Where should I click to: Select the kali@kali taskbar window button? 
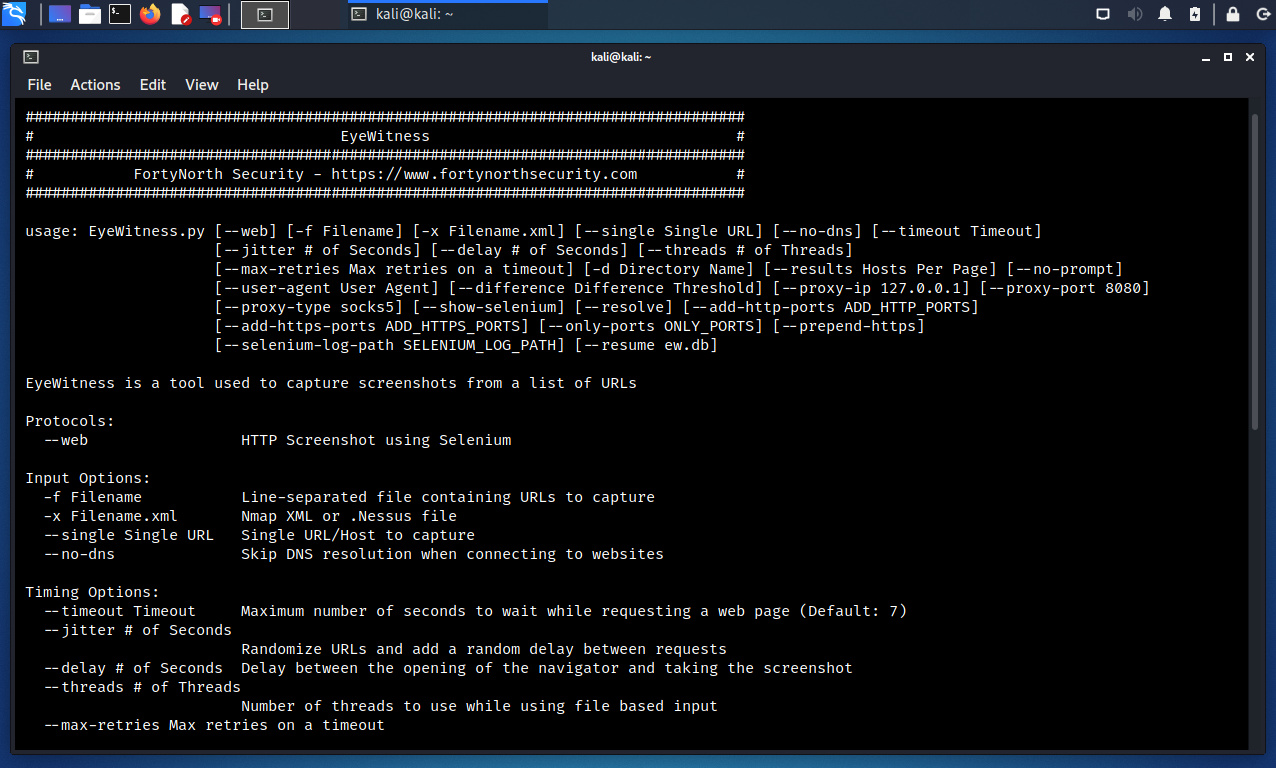pos(447,14)
